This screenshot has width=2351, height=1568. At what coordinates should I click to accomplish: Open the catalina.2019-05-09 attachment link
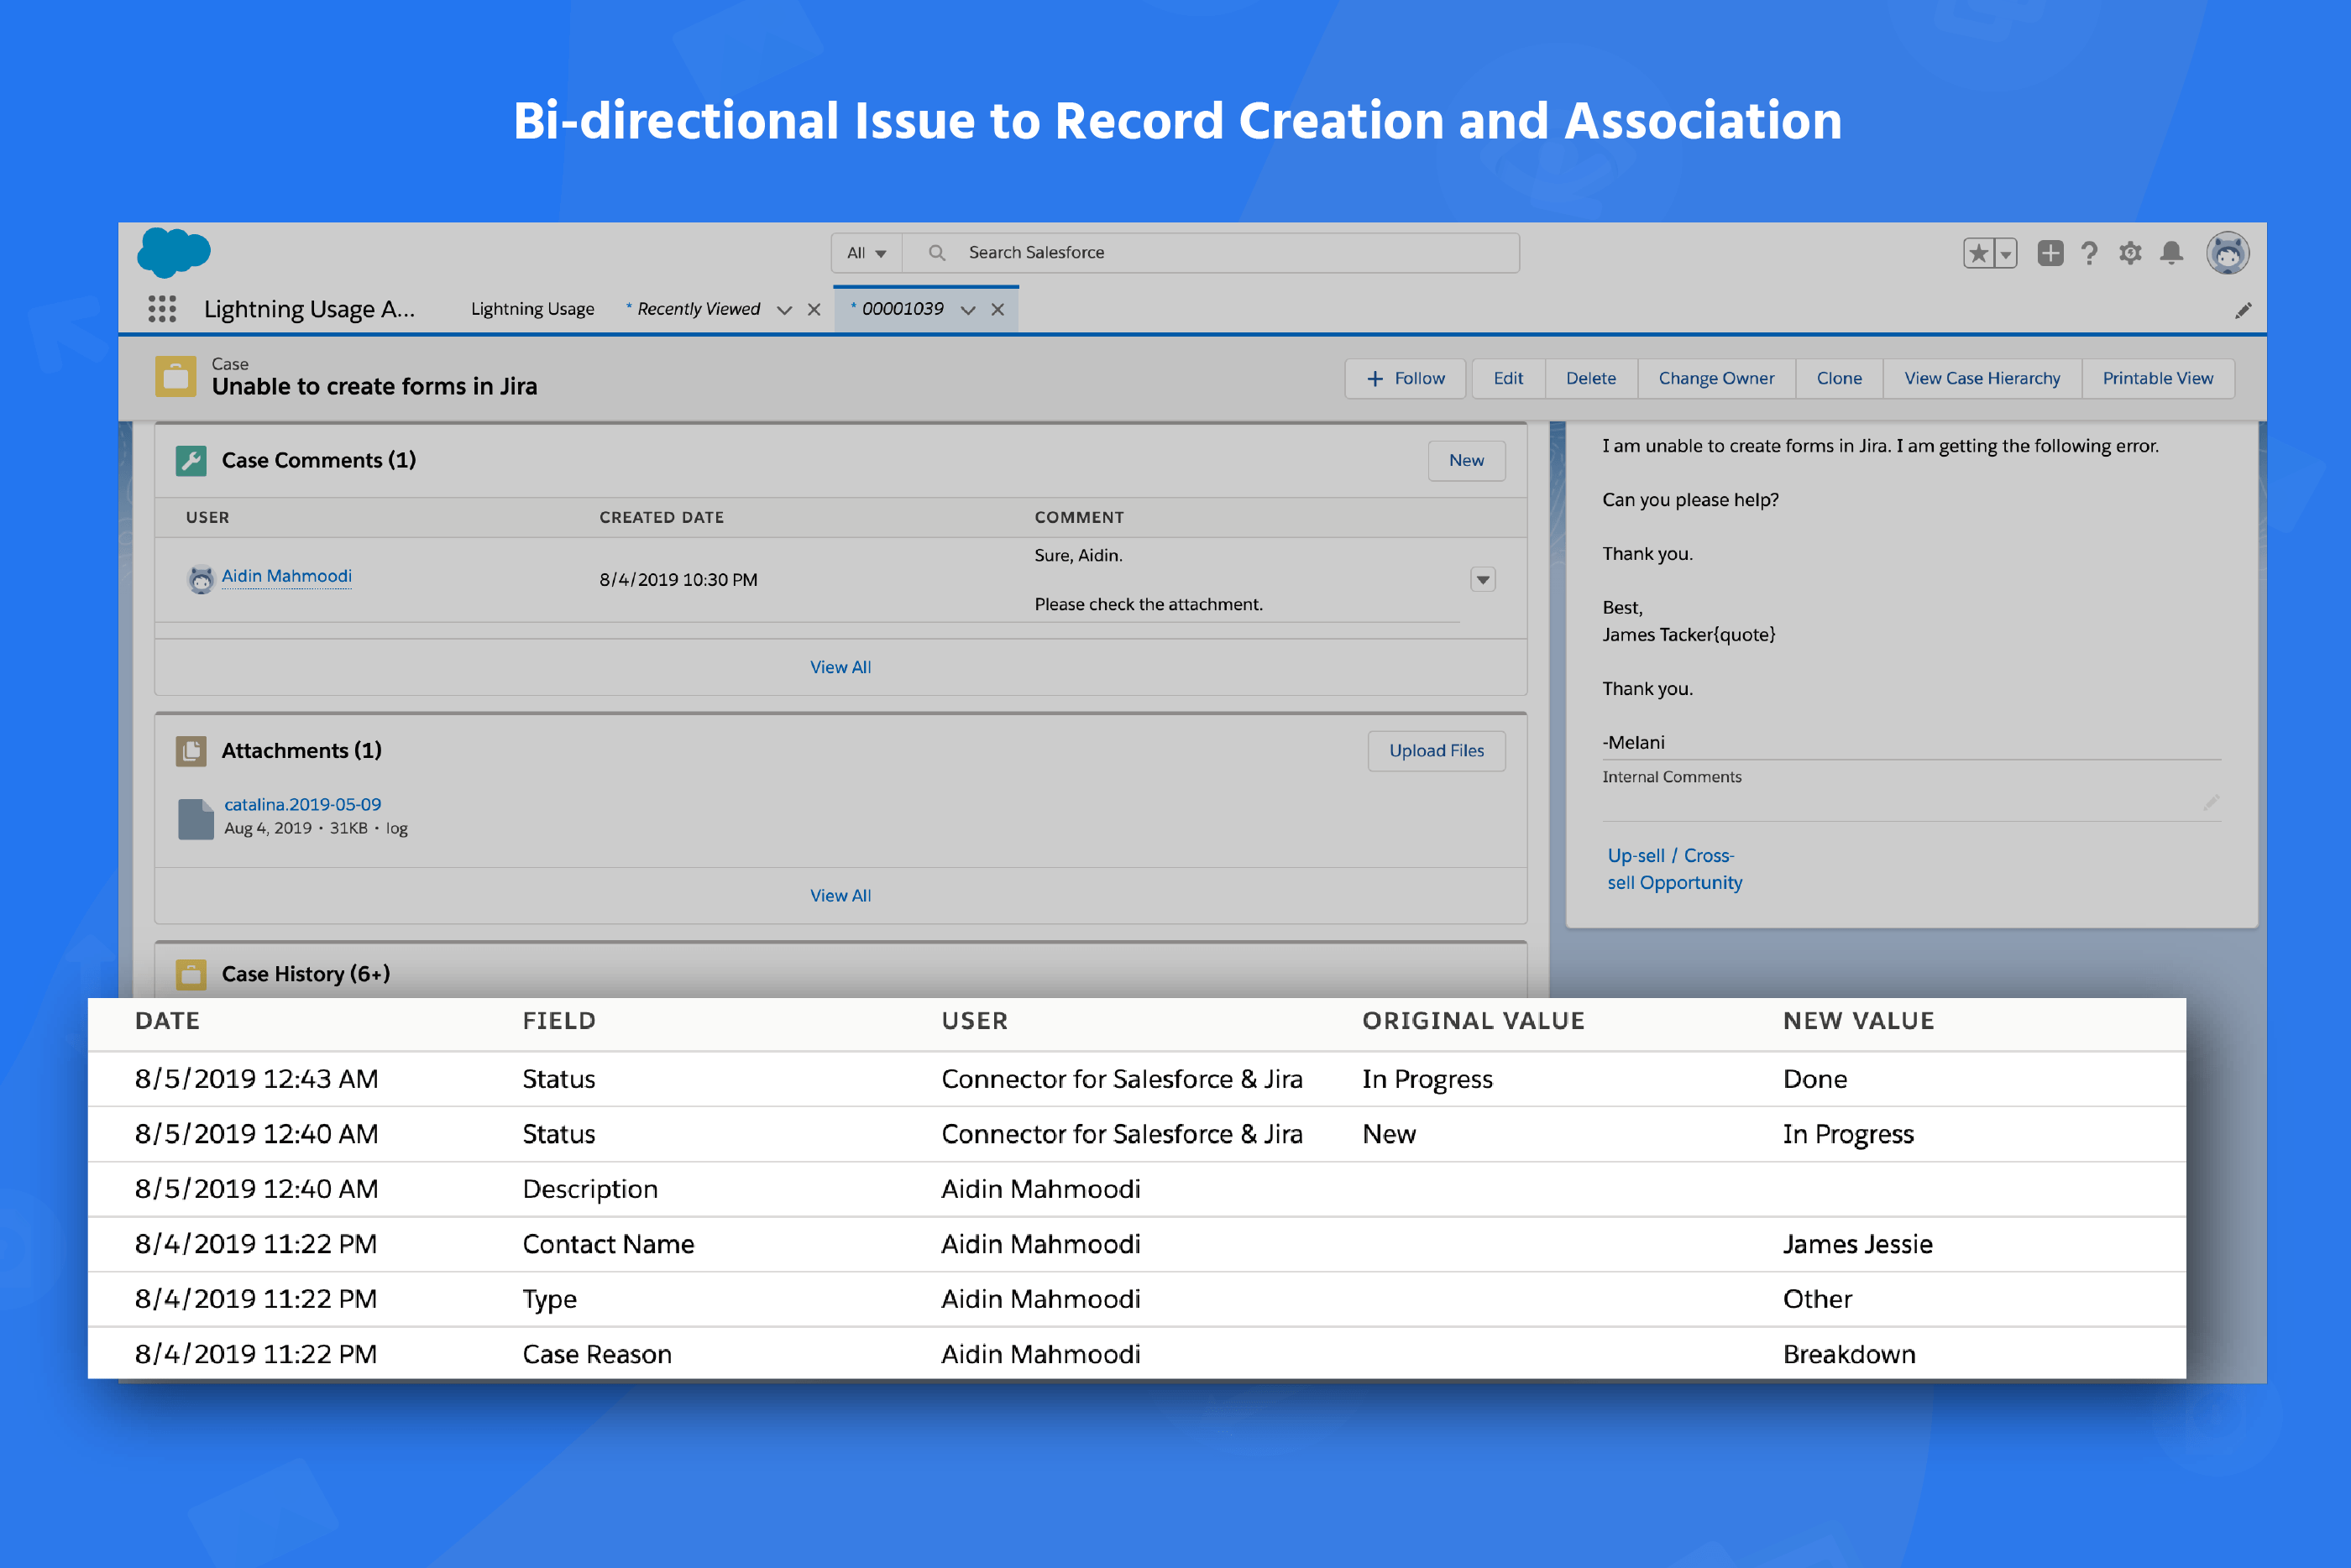click(x=302, y=804)
